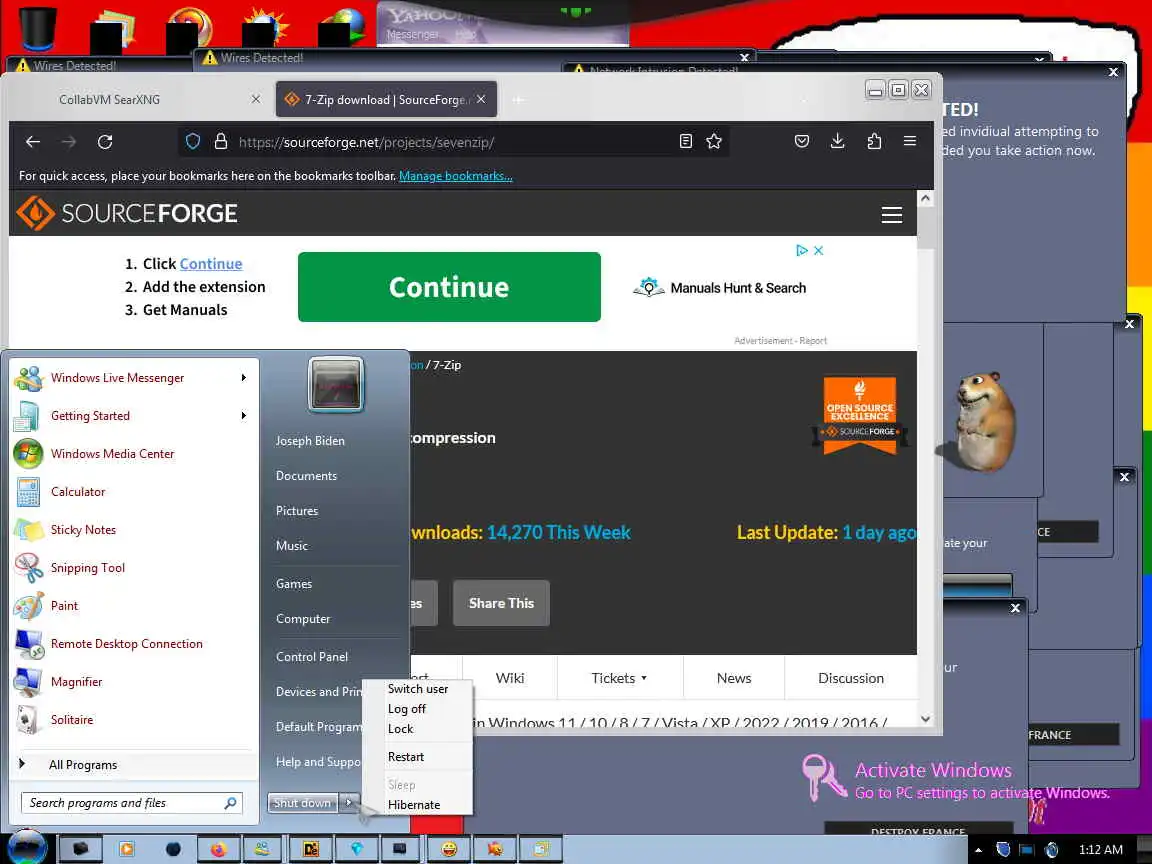1152x864 pixels.
Task: Open AdChoices info triangle icon
Action: tap(802, 251)
